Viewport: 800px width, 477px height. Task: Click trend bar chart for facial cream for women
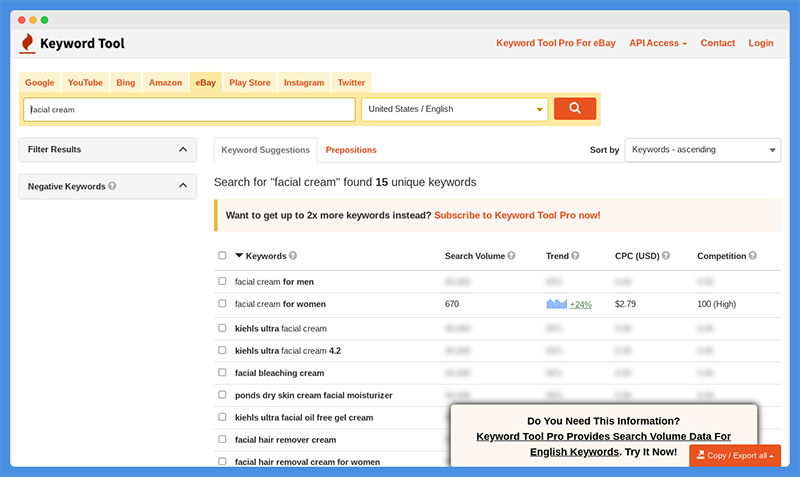pos(557,304)
